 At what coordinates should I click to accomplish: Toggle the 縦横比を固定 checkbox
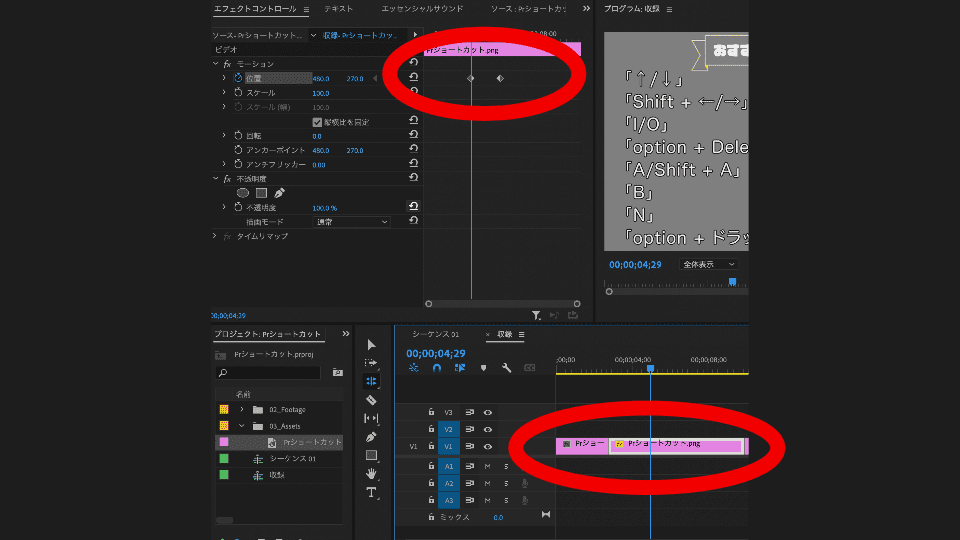click(317, 122)
